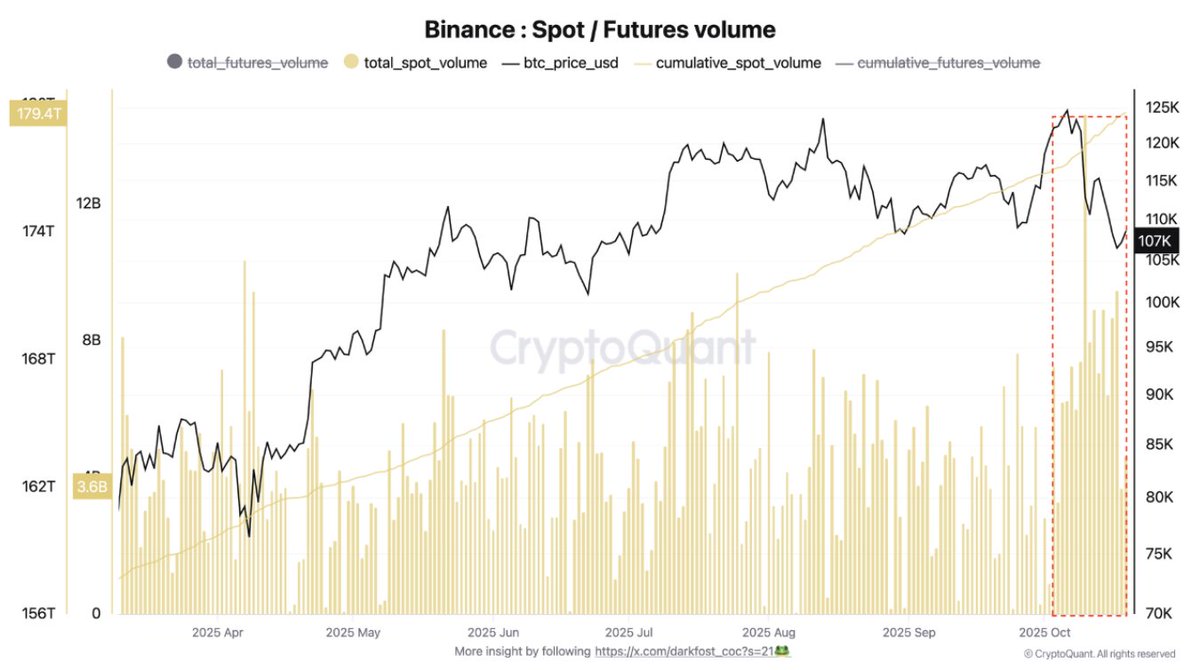Click the CryptoQuant watermark in the chart center
1200x670 pixels.
[622, 348]
